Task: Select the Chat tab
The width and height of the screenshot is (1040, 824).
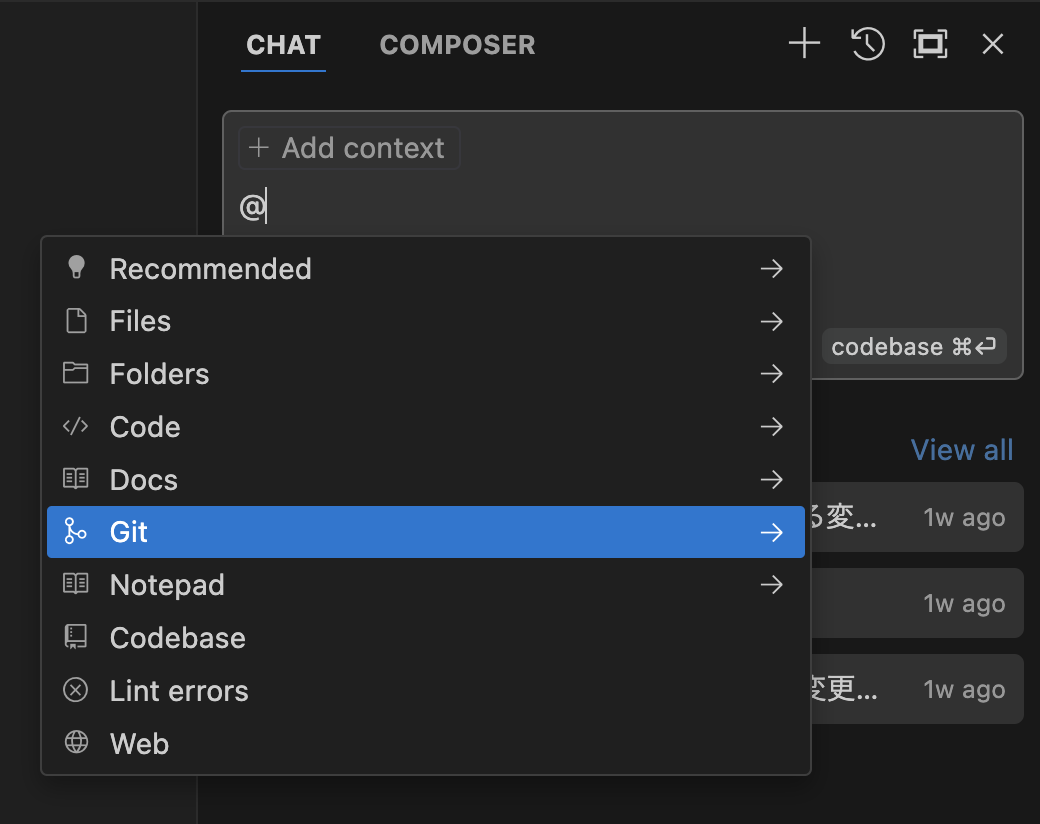Action: (x=283, y=45)
